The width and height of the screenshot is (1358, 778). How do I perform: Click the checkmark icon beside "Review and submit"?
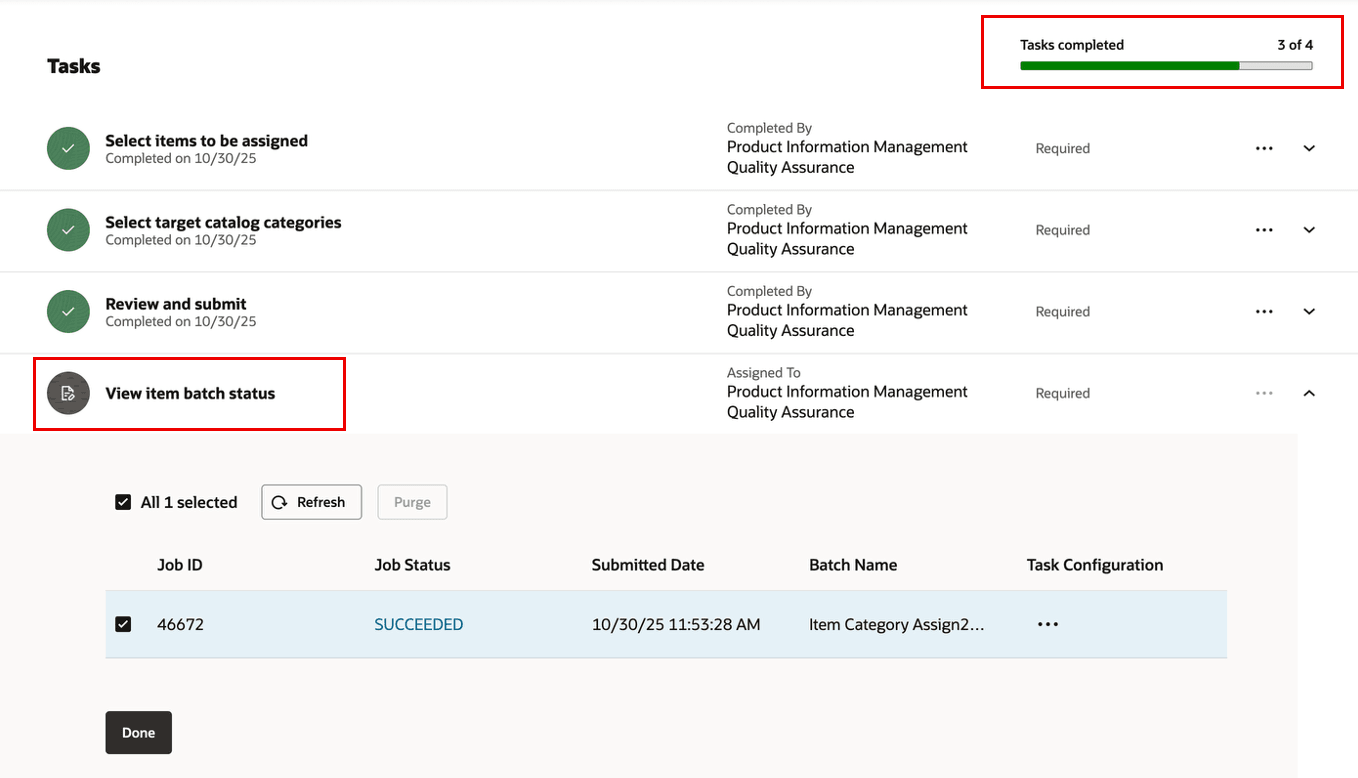67,311
